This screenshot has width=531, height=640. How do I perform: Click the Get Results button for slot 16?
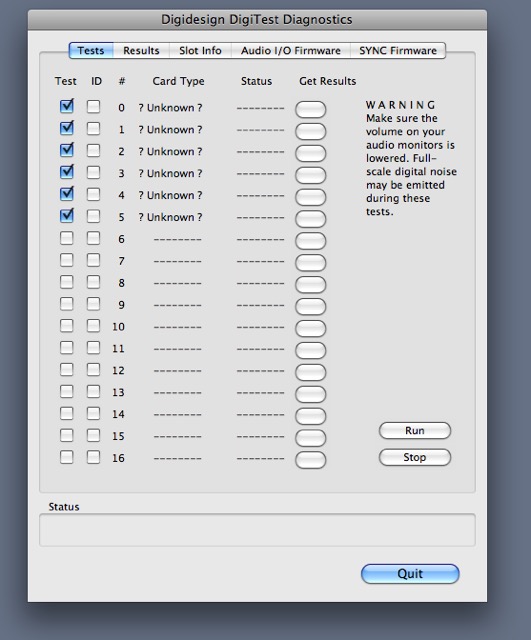click(x=311, y=460)
